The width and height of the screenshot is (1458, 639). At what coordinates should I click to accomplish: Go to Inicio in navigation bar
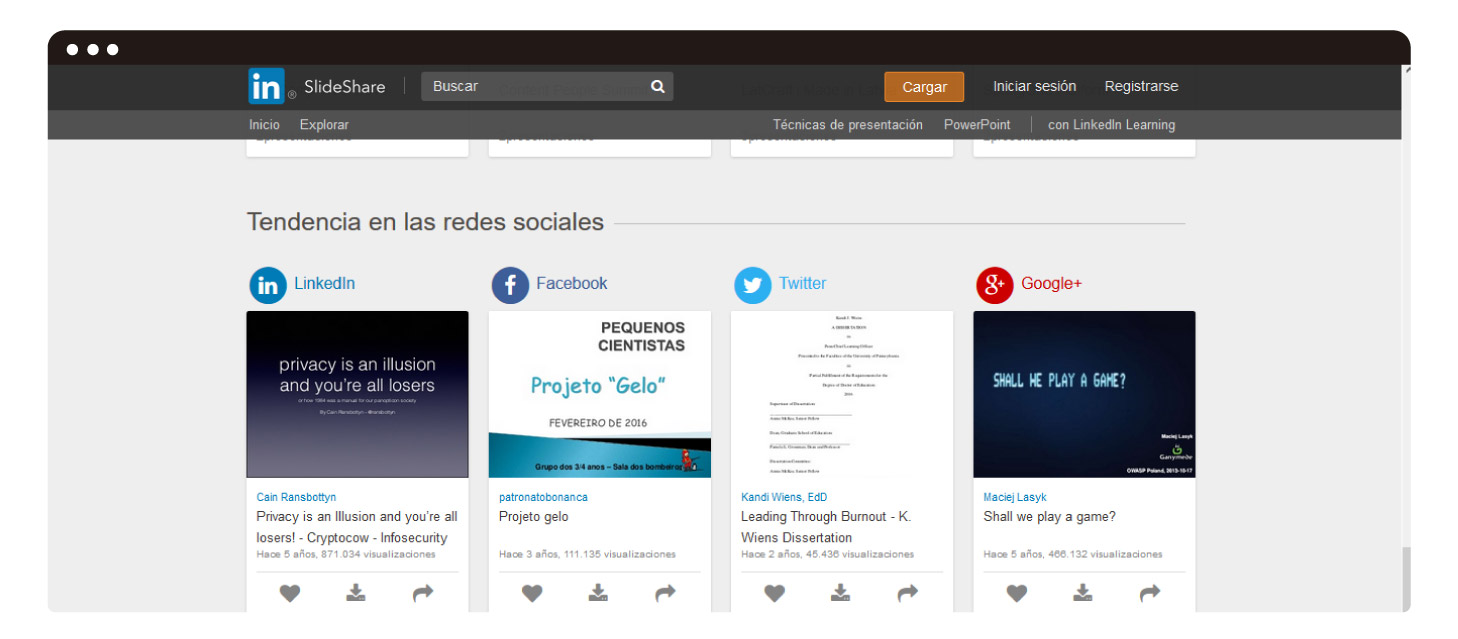pos(264,125)
